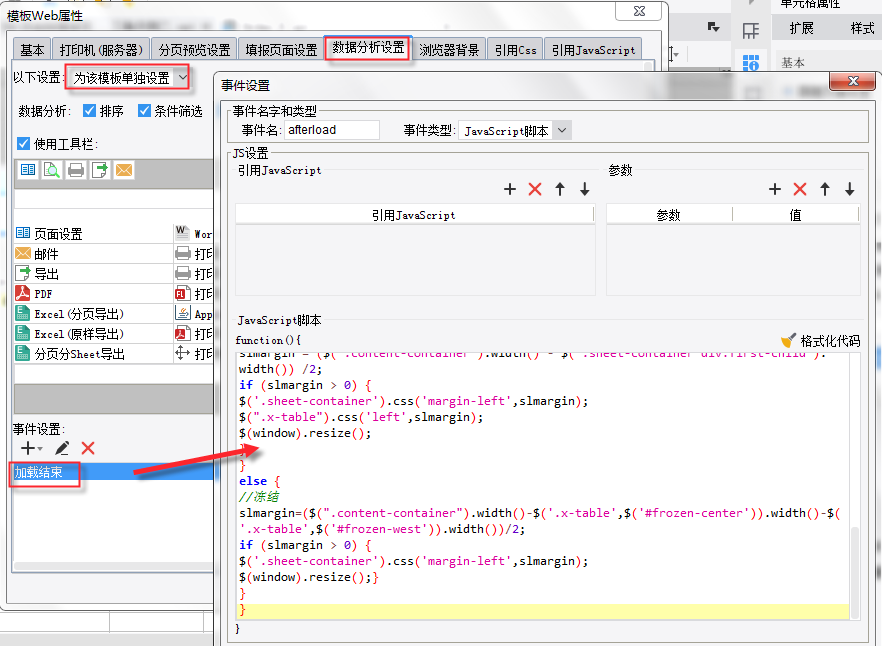Click the print preview toolbar icon

coord(52,169)
